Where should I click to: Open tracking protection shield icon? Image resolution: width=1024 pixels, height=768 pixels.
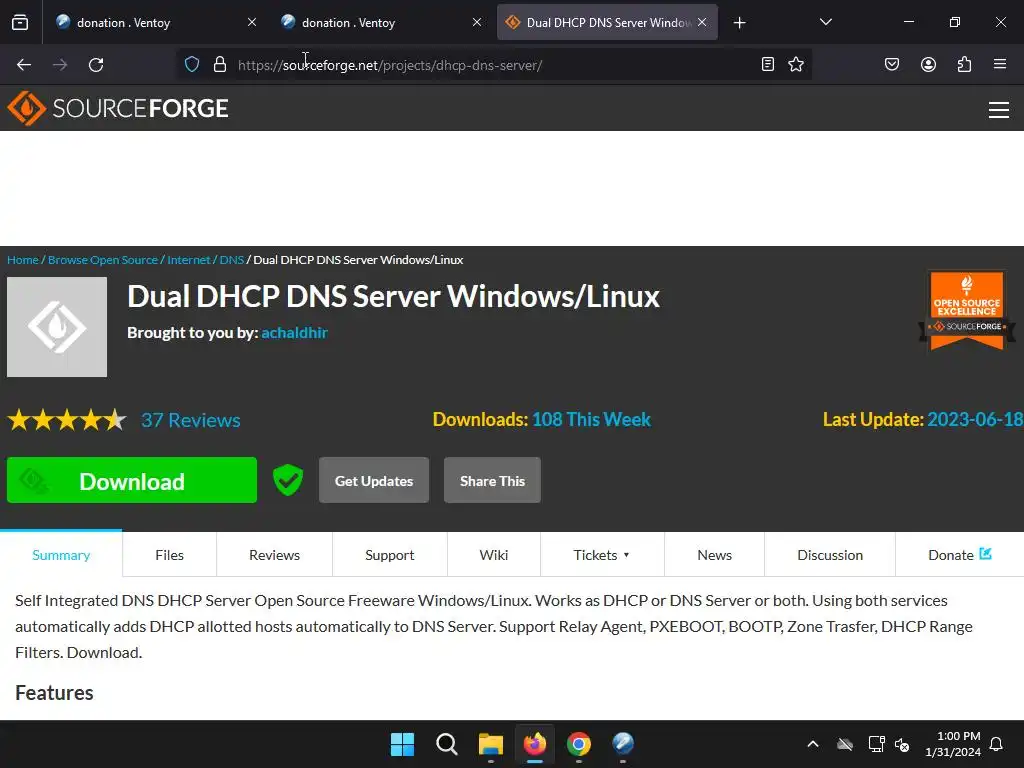tap(191, 65)
